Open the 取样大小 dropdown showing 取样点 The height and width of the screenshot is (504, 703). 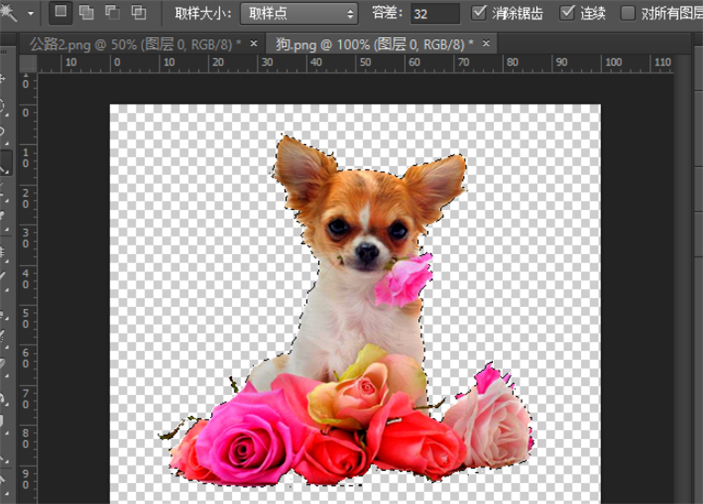pos(299,13)
